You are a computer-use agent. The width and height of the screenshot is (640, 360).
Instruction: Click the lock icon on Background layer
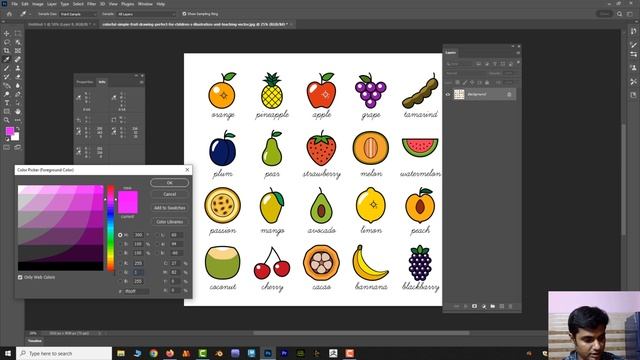(509, 94)
